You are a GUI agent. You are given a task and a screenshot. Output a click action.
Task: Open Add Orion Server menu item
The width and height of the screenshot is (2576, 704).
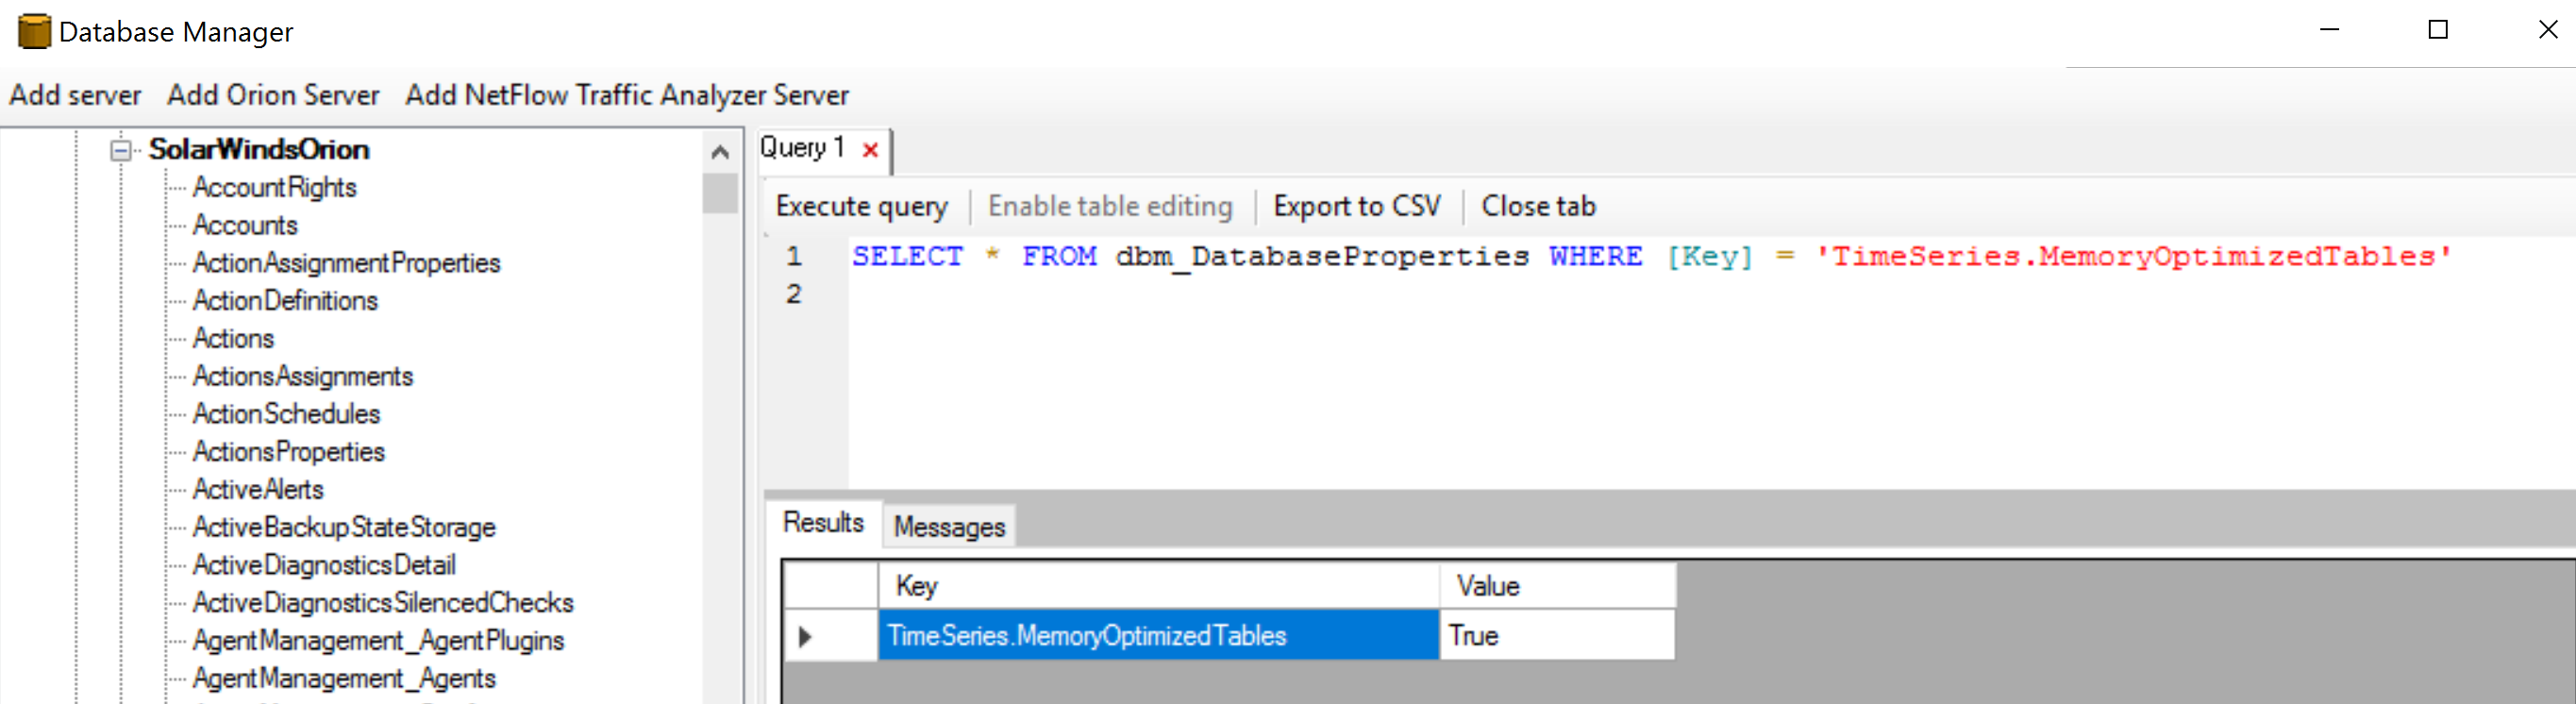tap(273, 95)
